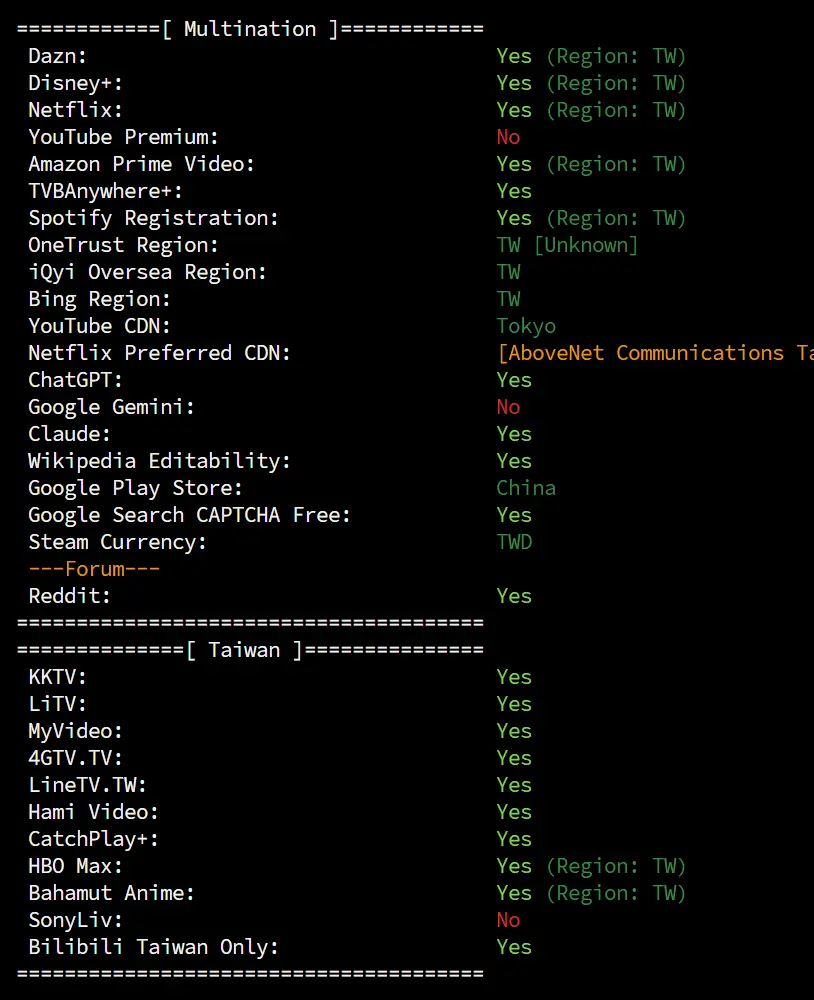This screenshot has width=814, height=1000.
Task: Click OneTrust Region TW [Unknown] value
Action: (567, 246)
